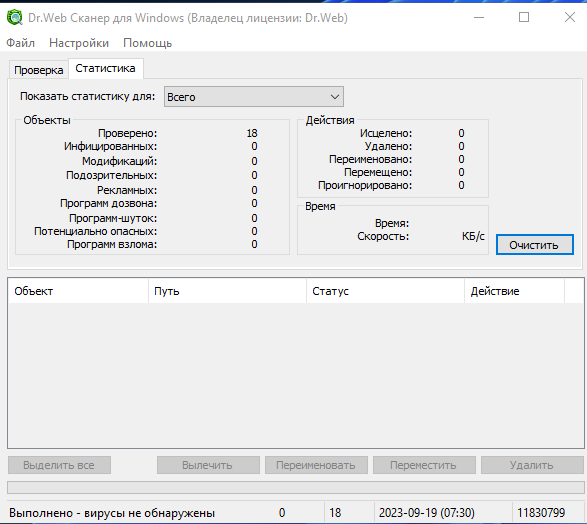Viewport: 587px width, 524px height.
Task: Click the Удалено: label
Action: click(x=388, y=146)
